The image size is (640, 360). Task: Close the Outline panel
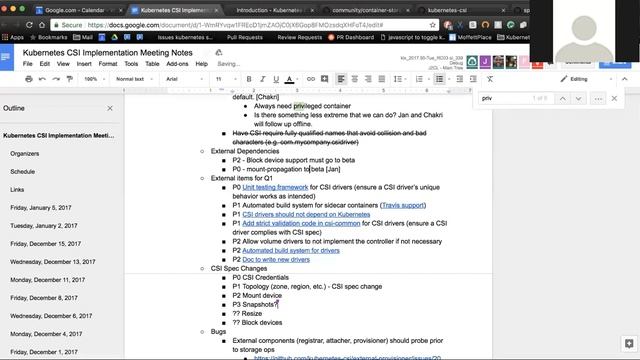[110, 108]
